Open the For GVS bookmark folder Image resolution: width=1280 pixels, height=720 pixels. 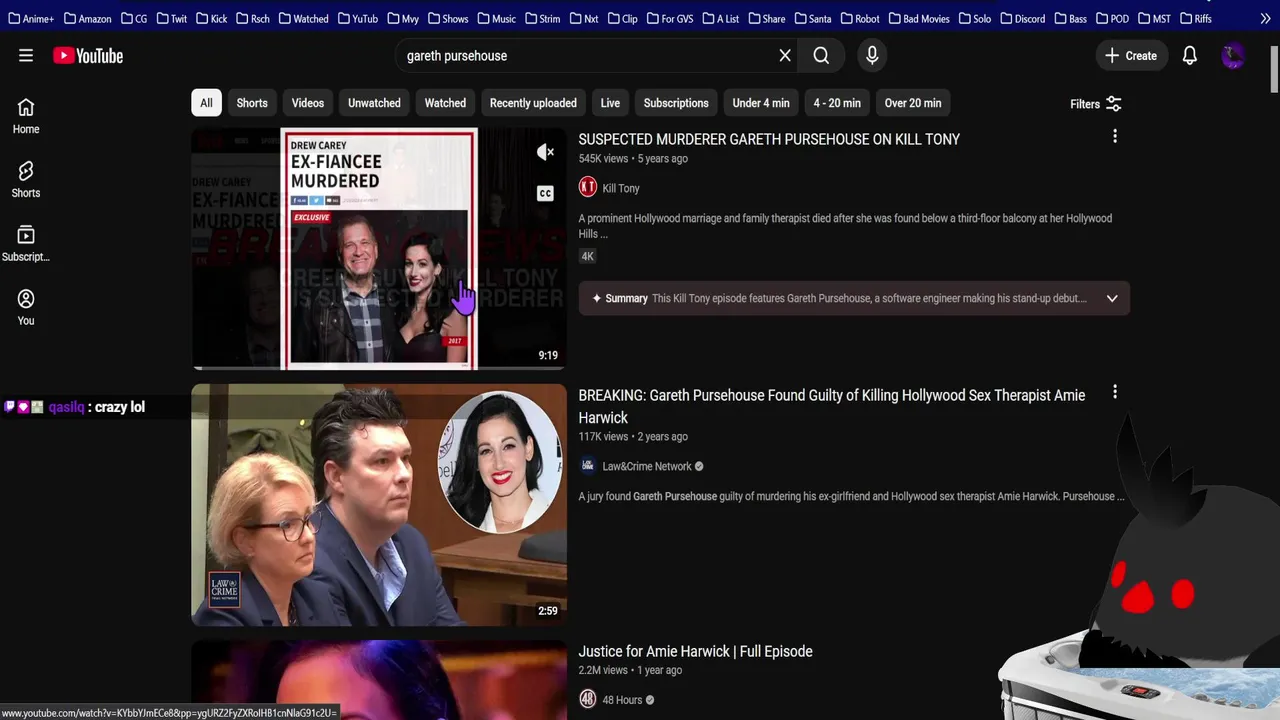[669, 18]
